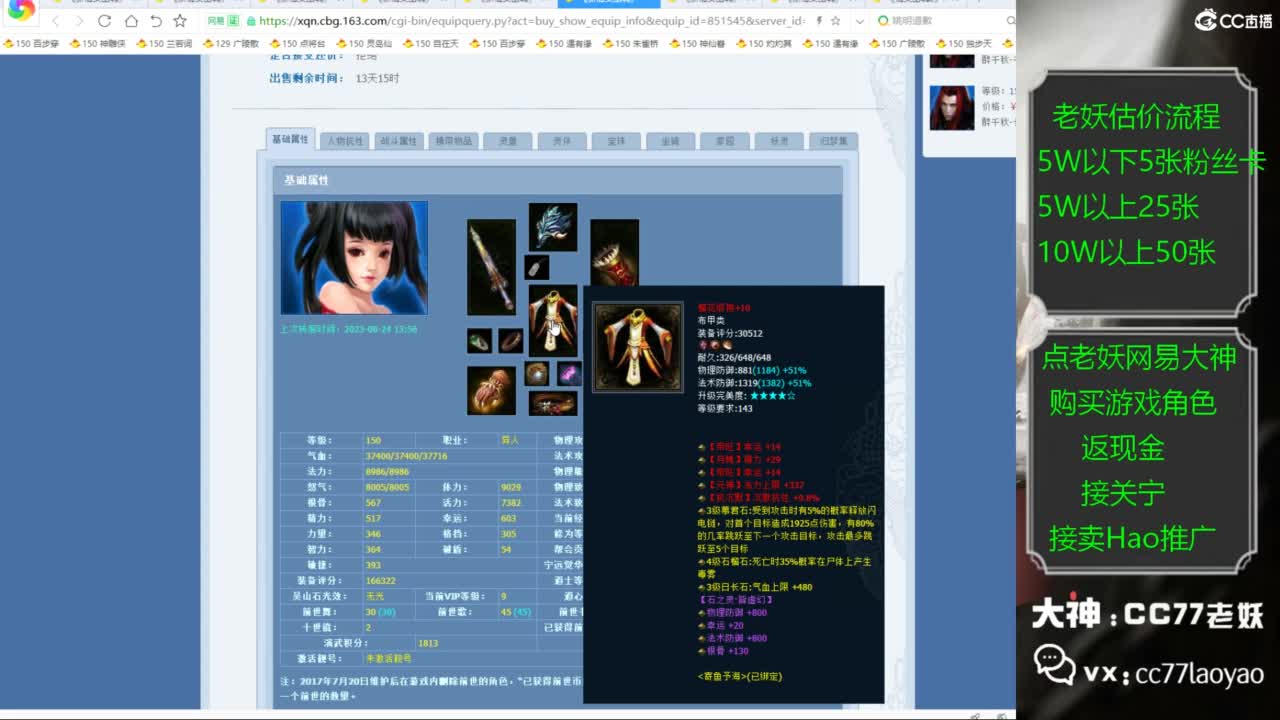Open the '129 广陵散' bookmark
Image resolution: width=1280 pixels, height=720 pixels.
tap(230, 44)
